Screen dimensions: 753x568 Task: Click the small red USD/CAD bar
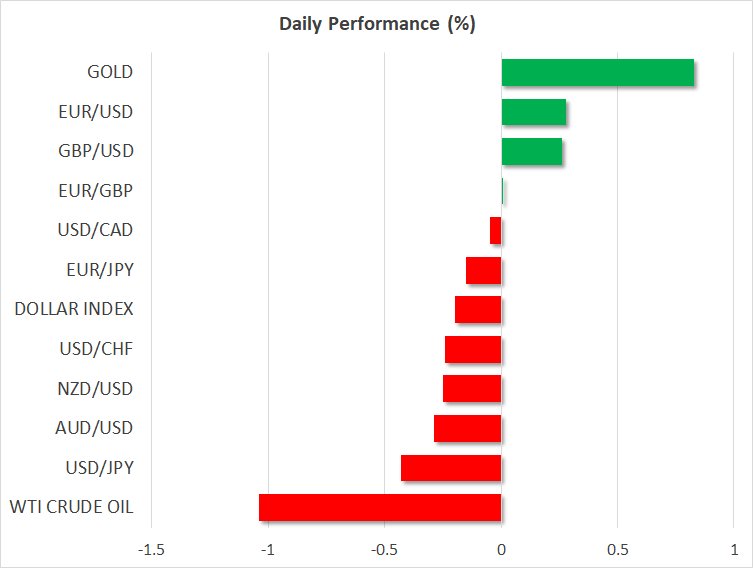pyautogui.click(x=496, y=231)
